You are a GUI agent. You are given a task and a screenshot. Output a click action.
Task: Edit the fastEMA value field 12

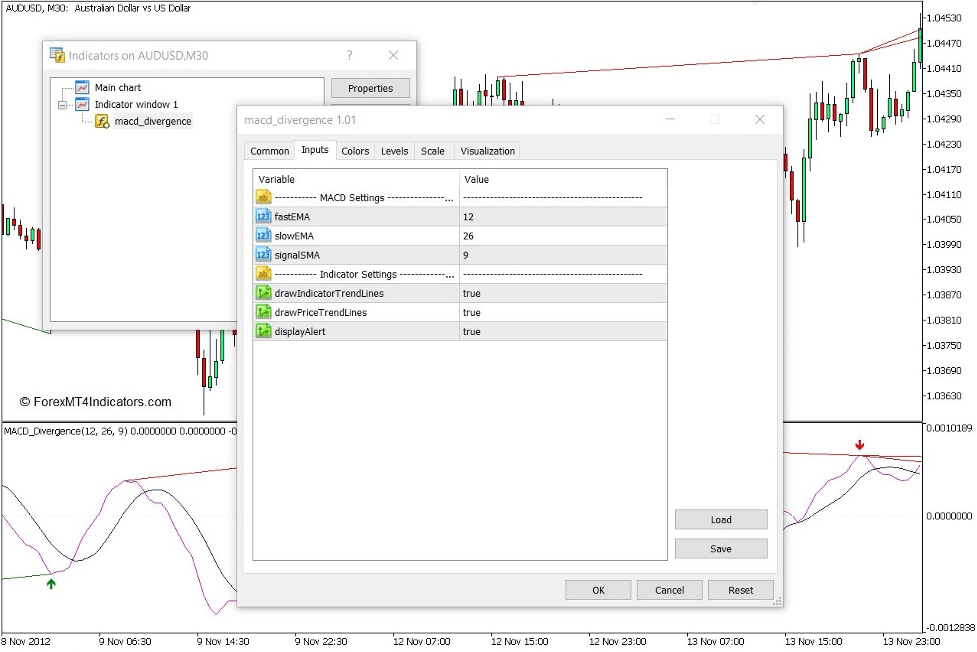tap(562, 217)
